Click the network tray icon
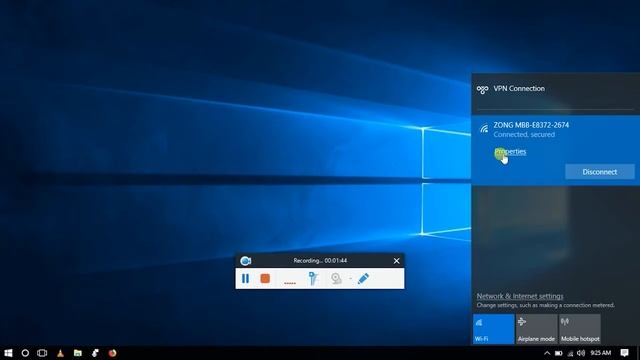The height and width of the screenshot is (360, 640). [x=570, y=353]
